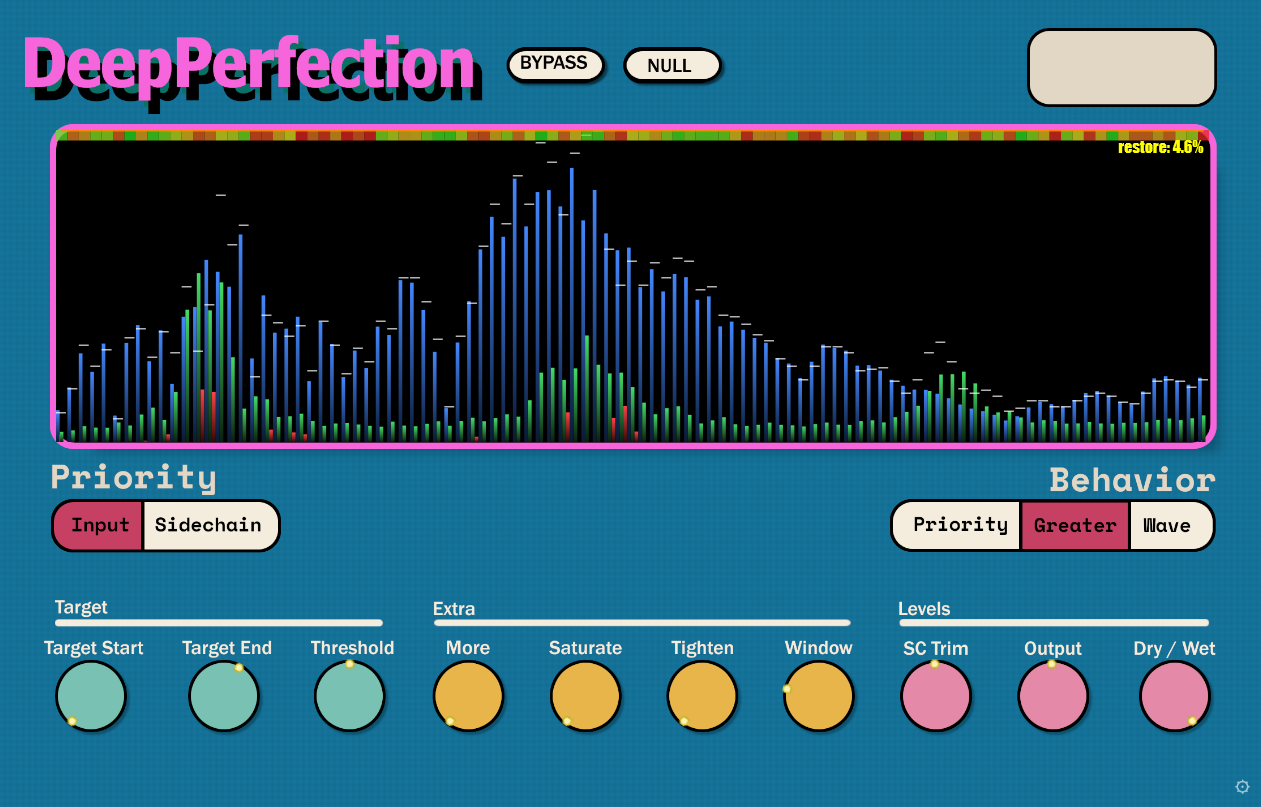Screen dimensions: 1261x807
Task: Click the Dry / Wet knob
Action: pyautogui.click(x=1175, y=696)
